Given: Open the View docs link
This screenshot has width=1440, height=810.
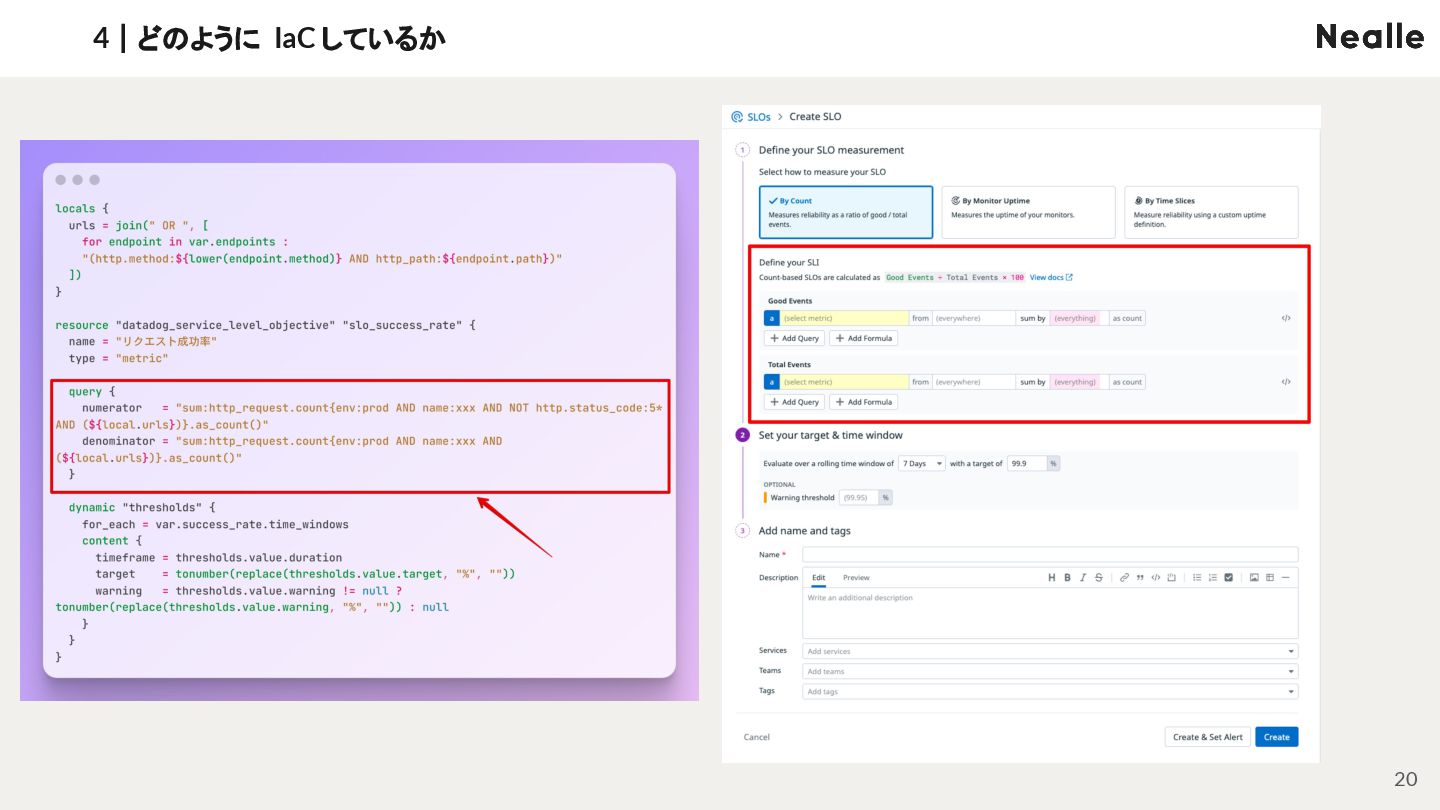Looking at the screenshot, I should click(x=1046, y=277).
